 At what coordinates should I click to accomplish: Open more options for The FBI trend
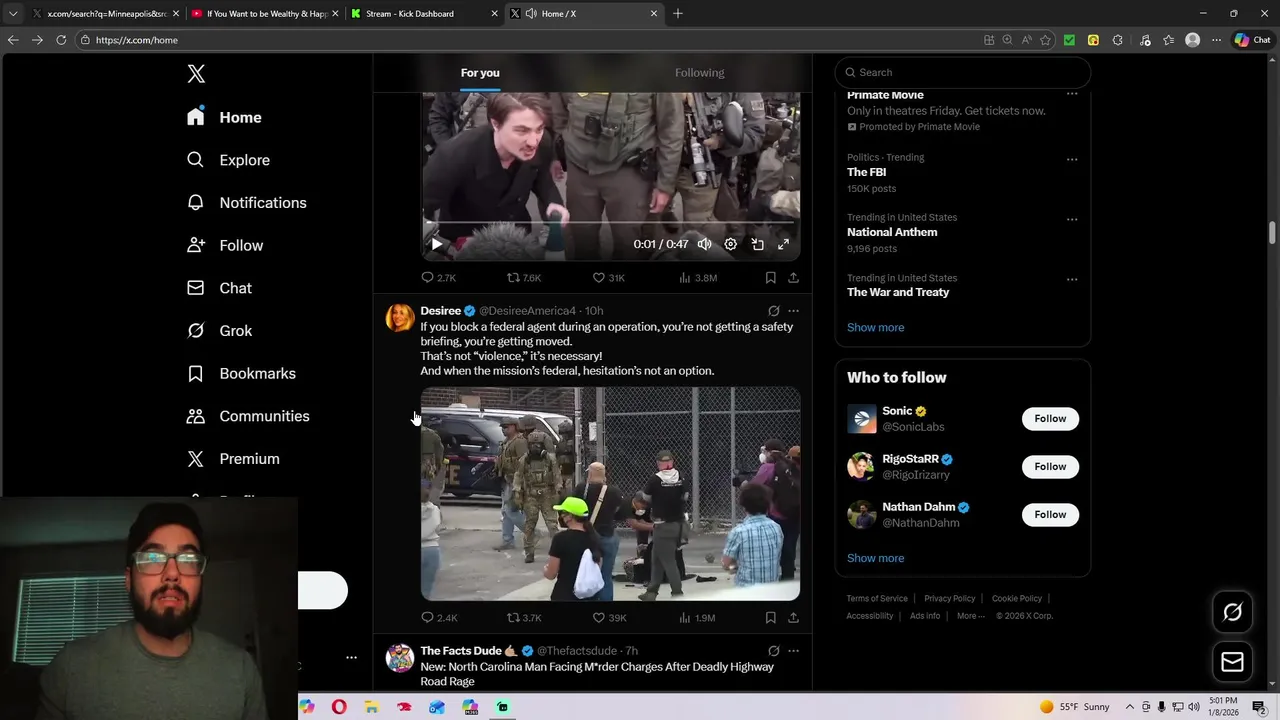pyautogui.click(x=1072, y=159)
